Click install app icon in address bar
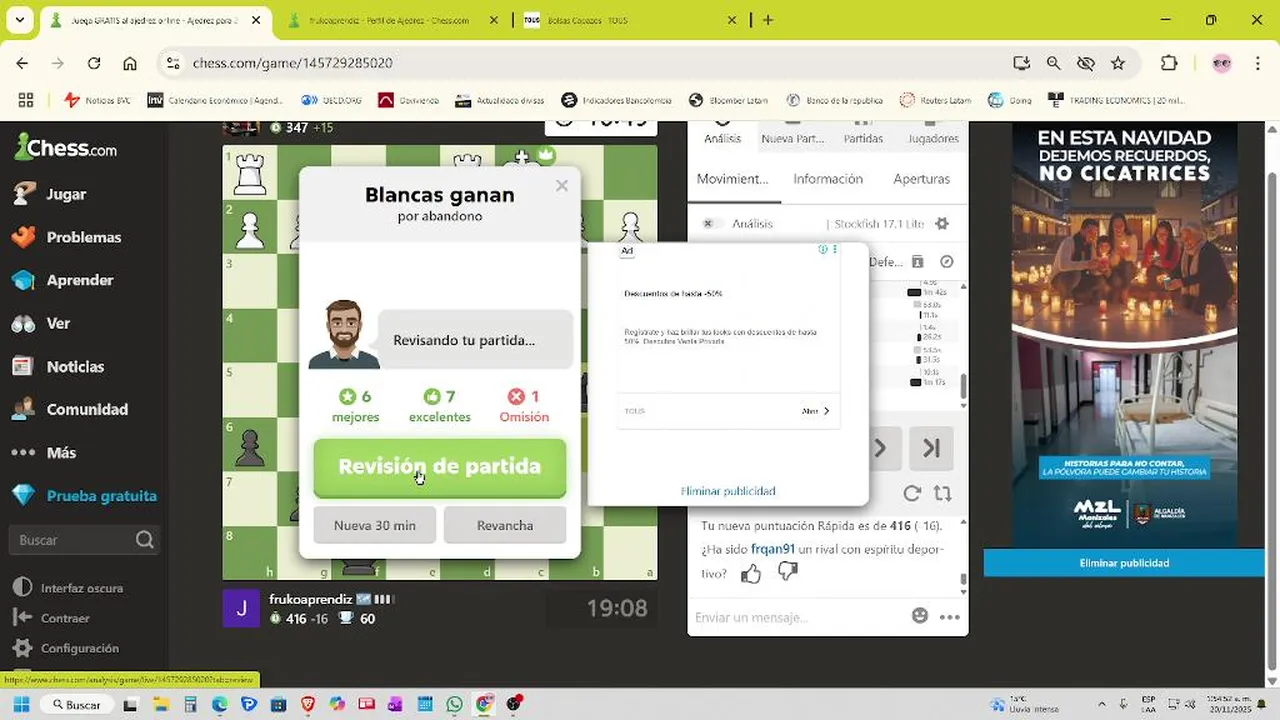Image resolution: width=1280 pixels, height=720 pixels. [1021, 63]
